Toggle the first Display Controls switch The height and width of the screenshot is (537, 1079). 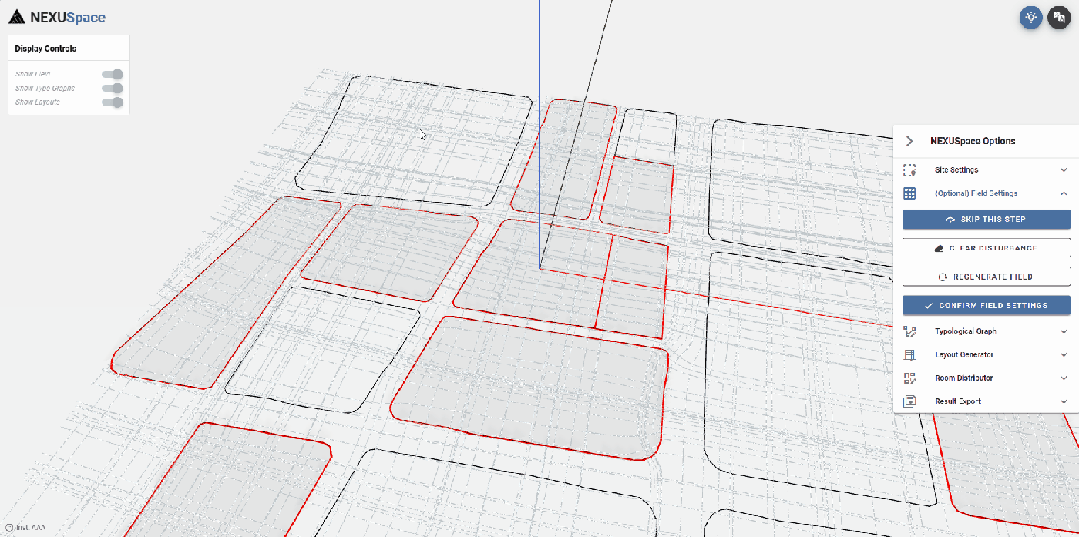point(114,74)
